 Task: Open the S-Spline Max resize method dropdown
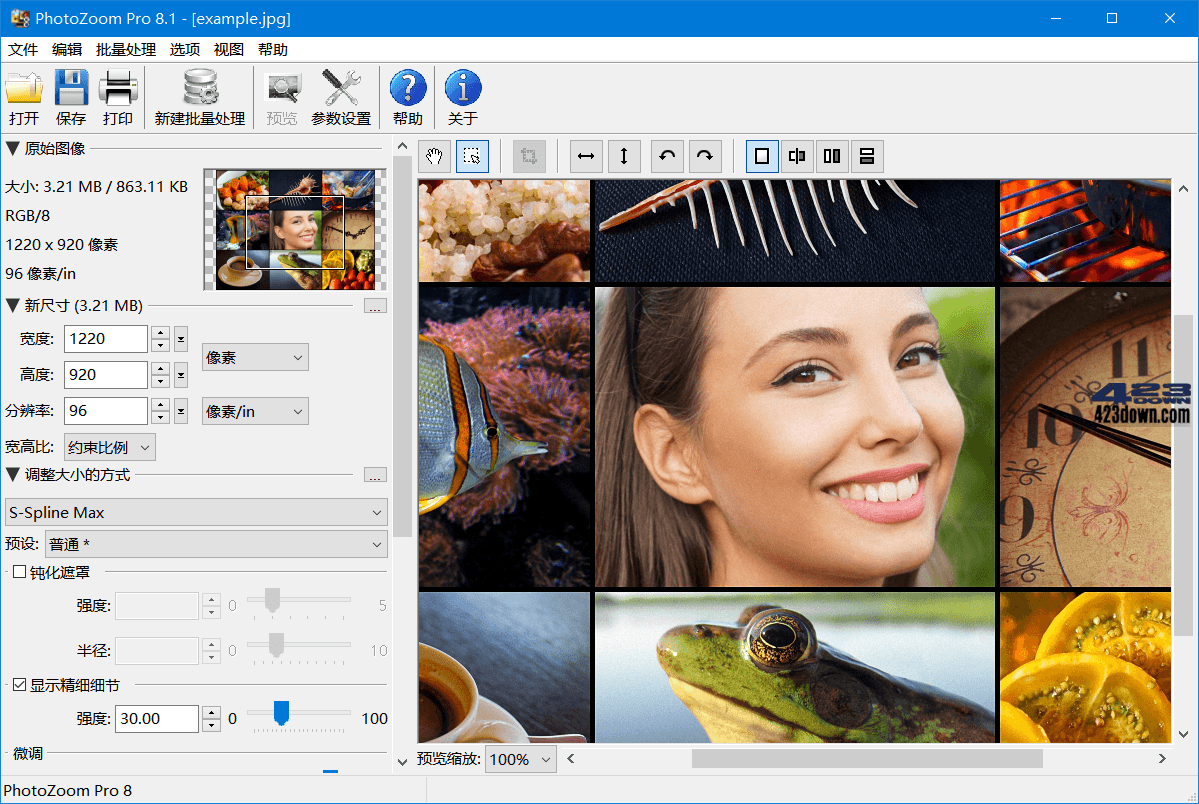coord(196,511)
